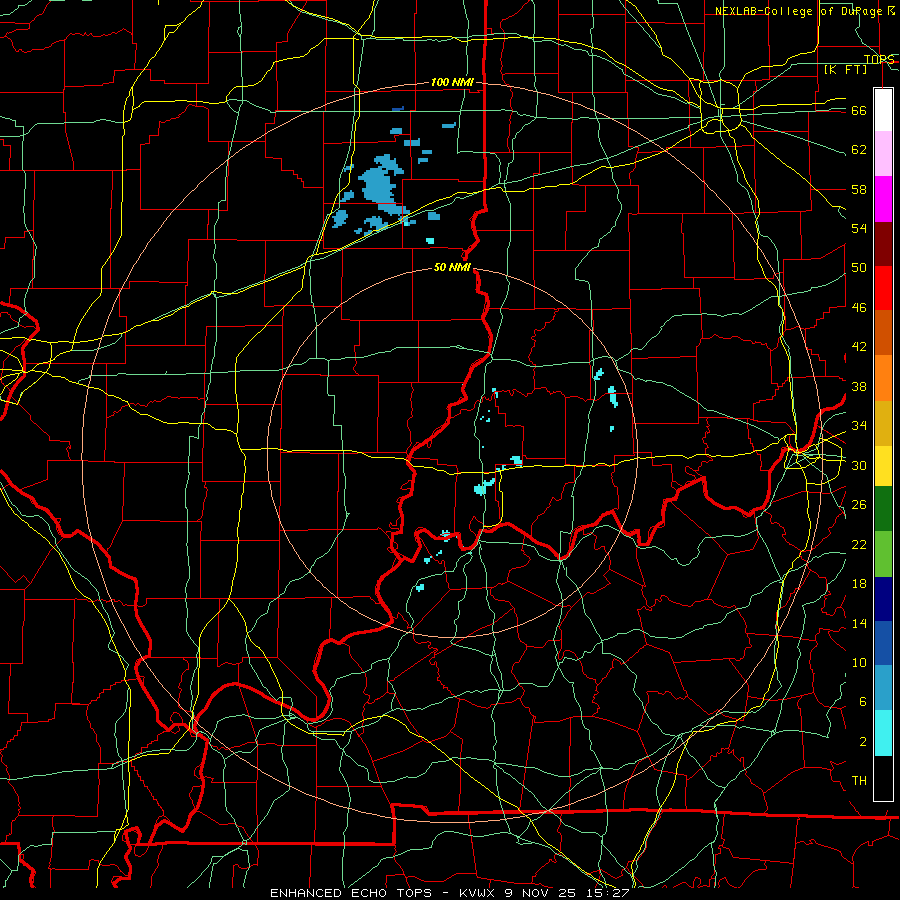Click the '18' legend scale value
Image resolution: width=900 pixels, height=900 pixels.
tap(859, 584)
